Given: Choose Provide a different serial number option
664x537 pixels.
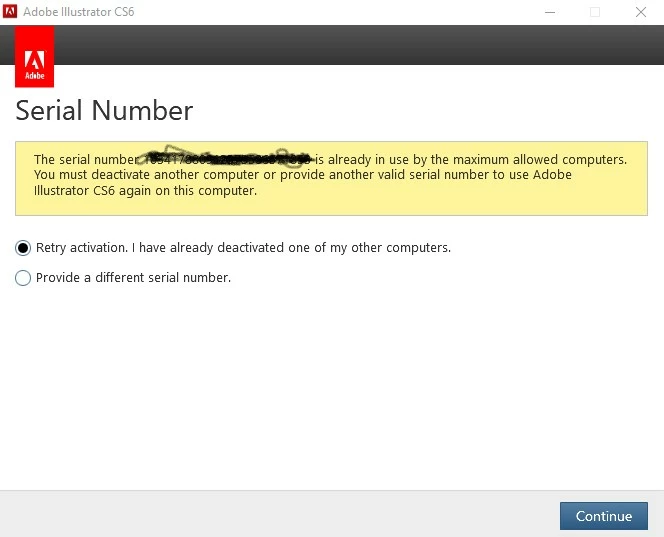Looking at the screenshot, I should [23, 278].
